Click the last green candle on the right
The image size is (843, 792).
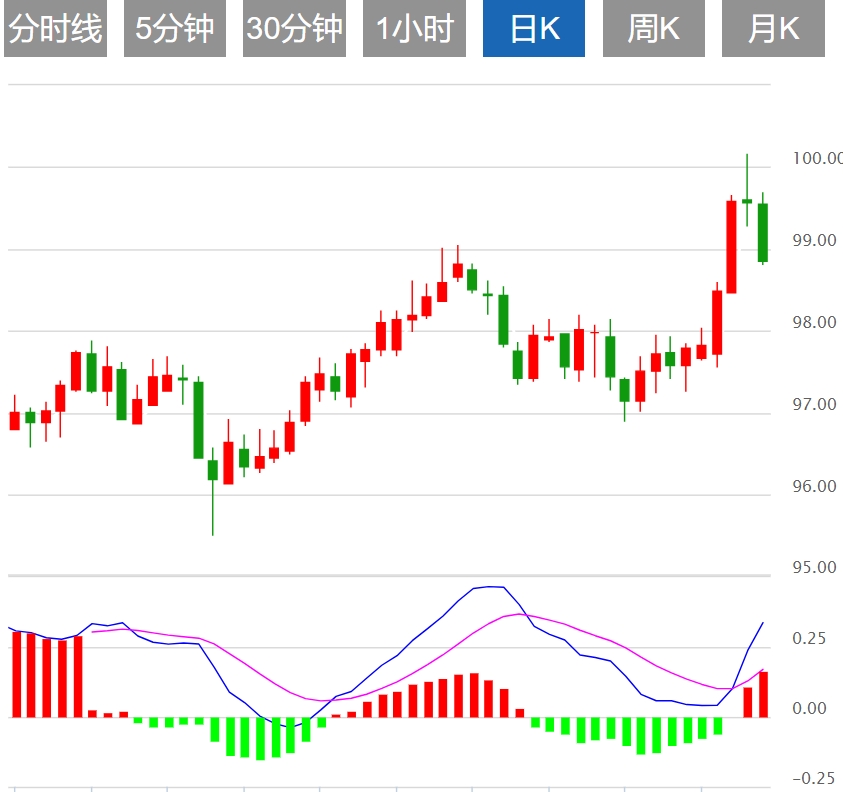pos(763,233)
